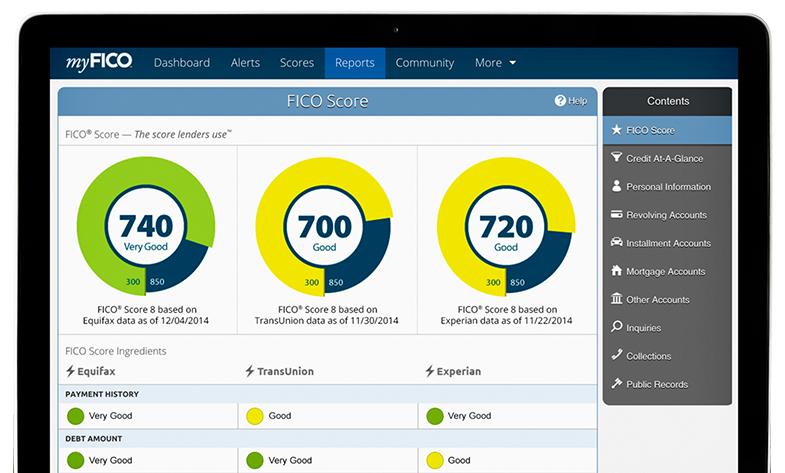Select FICO Score in Contents

pyautogui.click(x=667, y=130)
